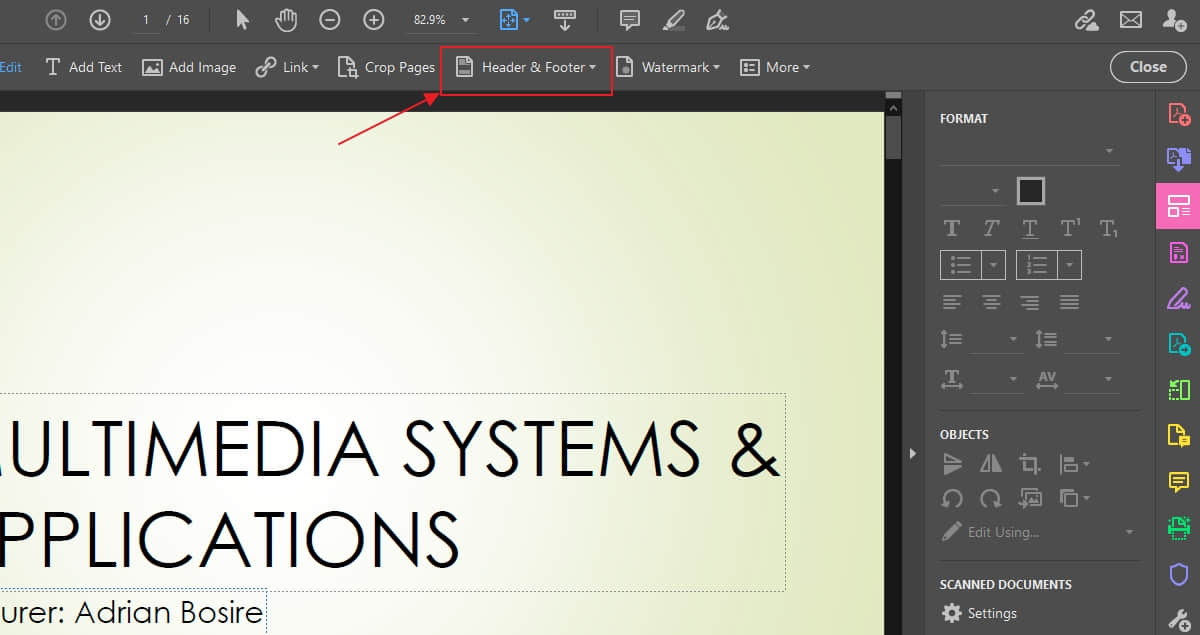Click the Edit tool label

point(11,67)
